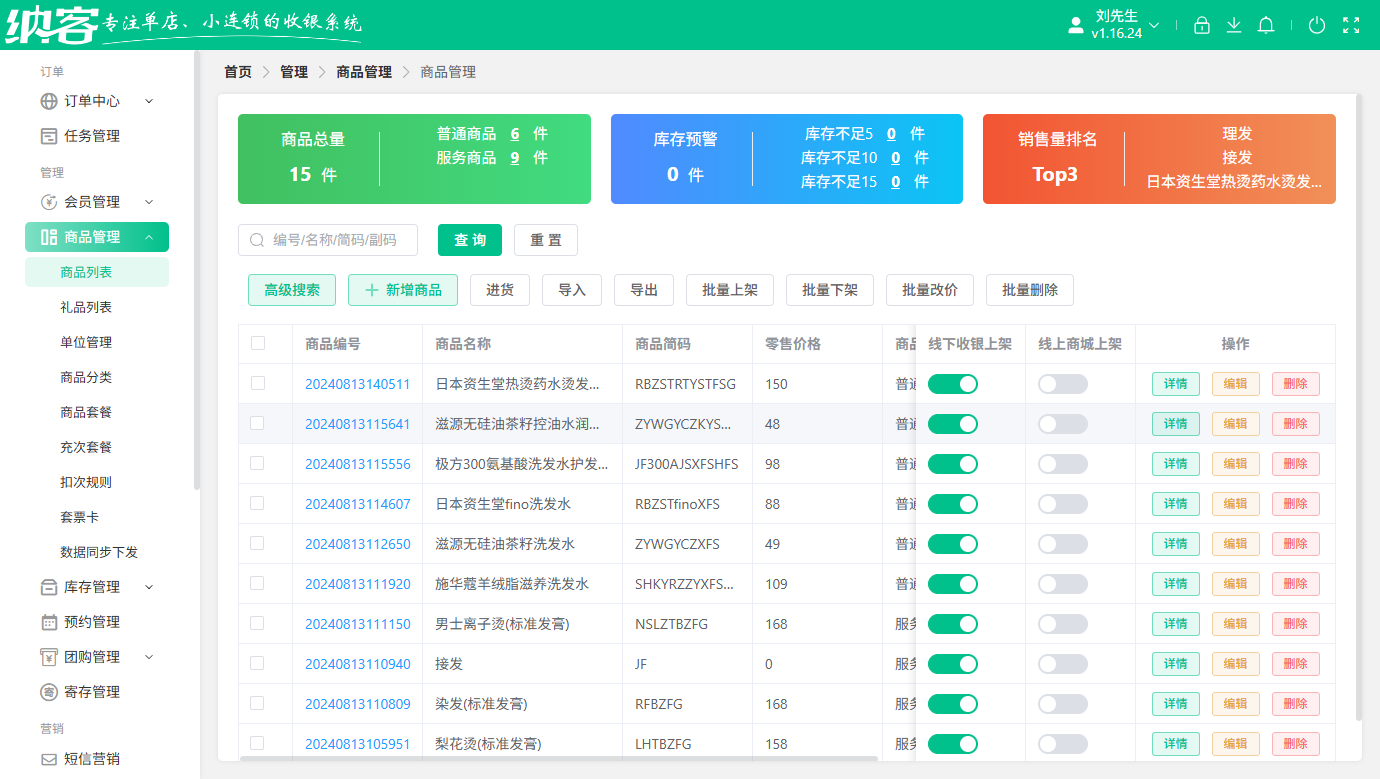Expand the 订单中心 menu
The width and height of the screenshot is (1380, 779).
click(92, 101)
